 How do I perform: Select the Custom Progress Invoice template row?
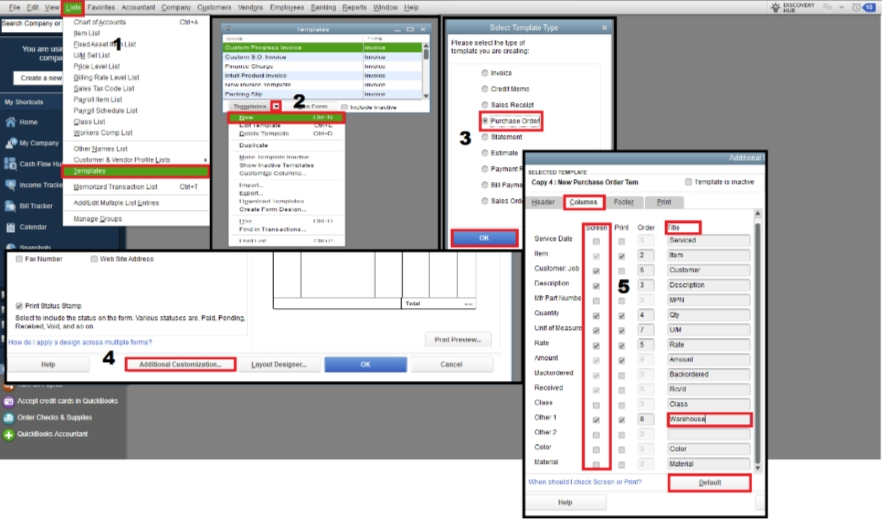tap(322, 48)
